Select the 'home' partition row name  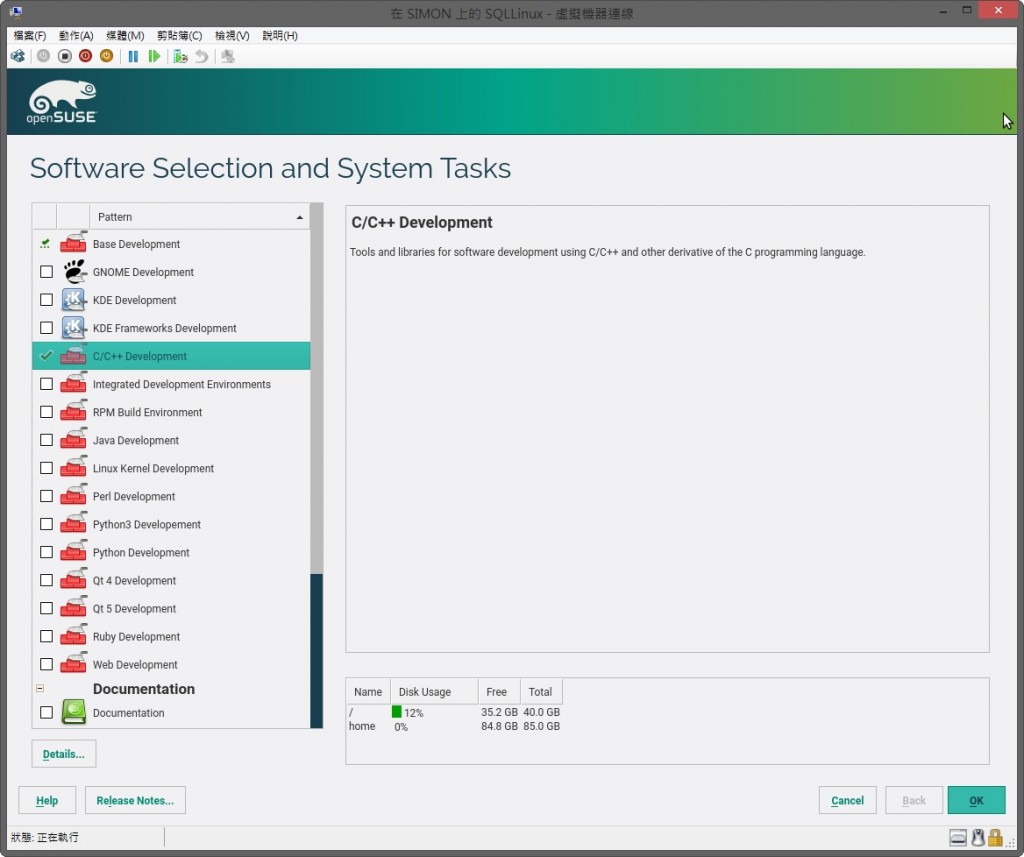(x=362, y=726)
